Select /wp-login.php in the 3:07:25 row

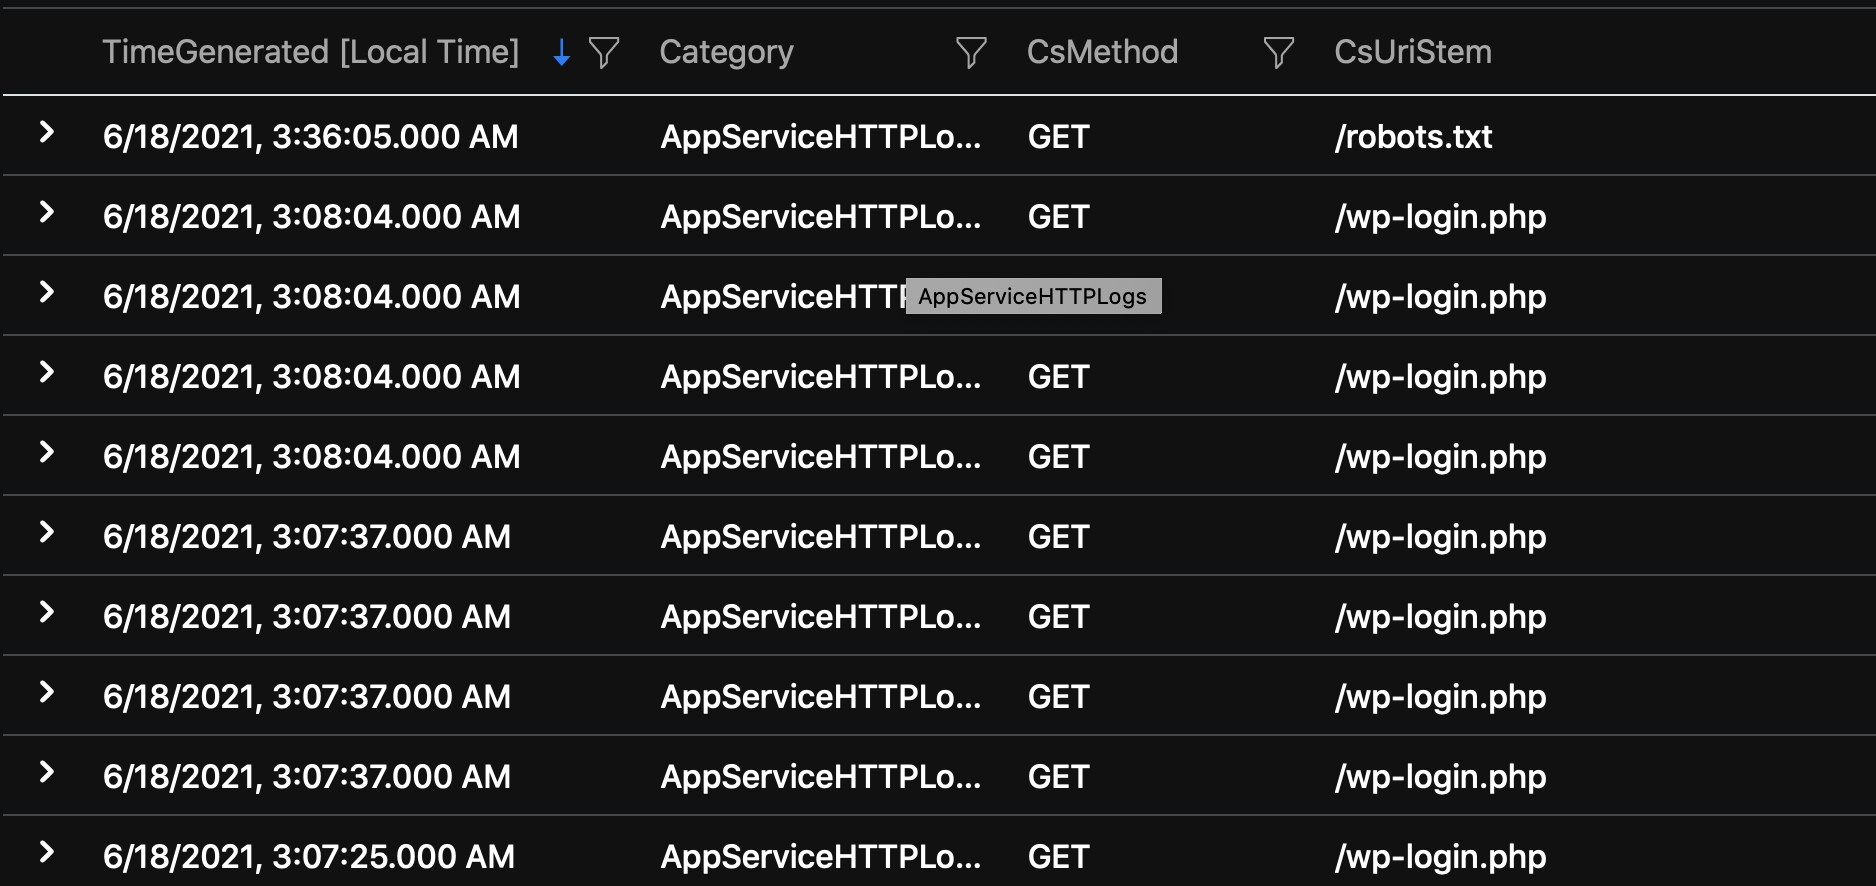tap(1440, 857)
